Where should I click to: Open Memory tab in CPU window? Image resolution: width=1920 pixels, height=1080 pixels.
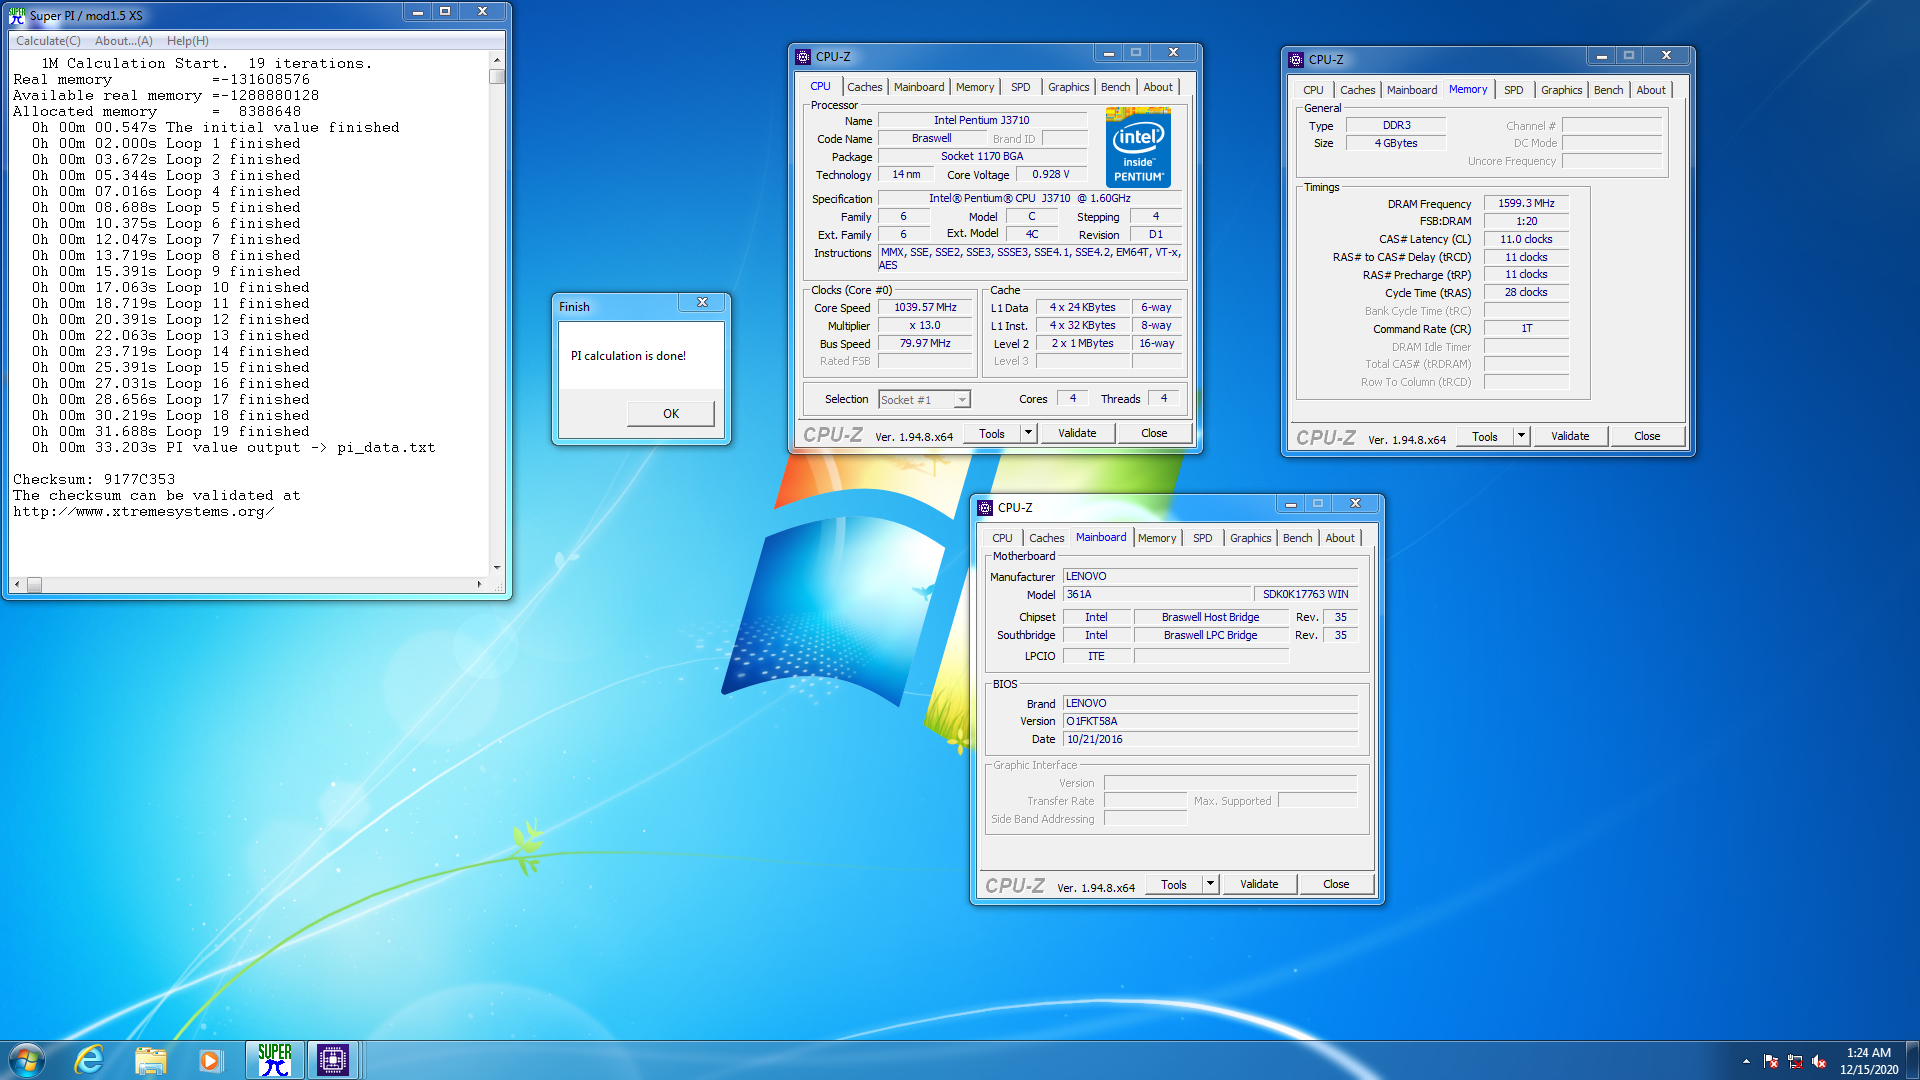974,87
